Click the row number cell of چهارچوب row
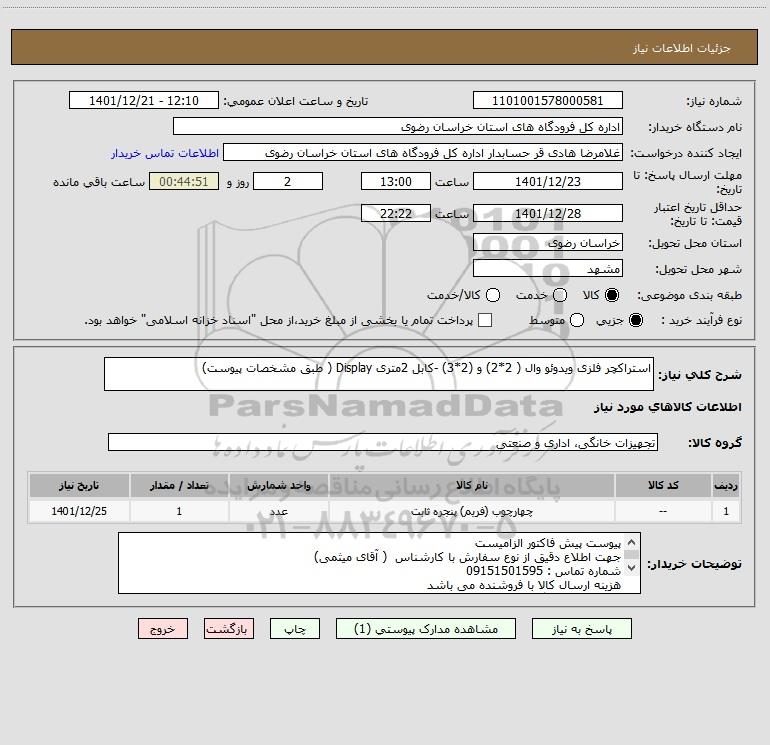Viewport: 770px width, 745px height. pyautogui.click(x=726, y=511)
